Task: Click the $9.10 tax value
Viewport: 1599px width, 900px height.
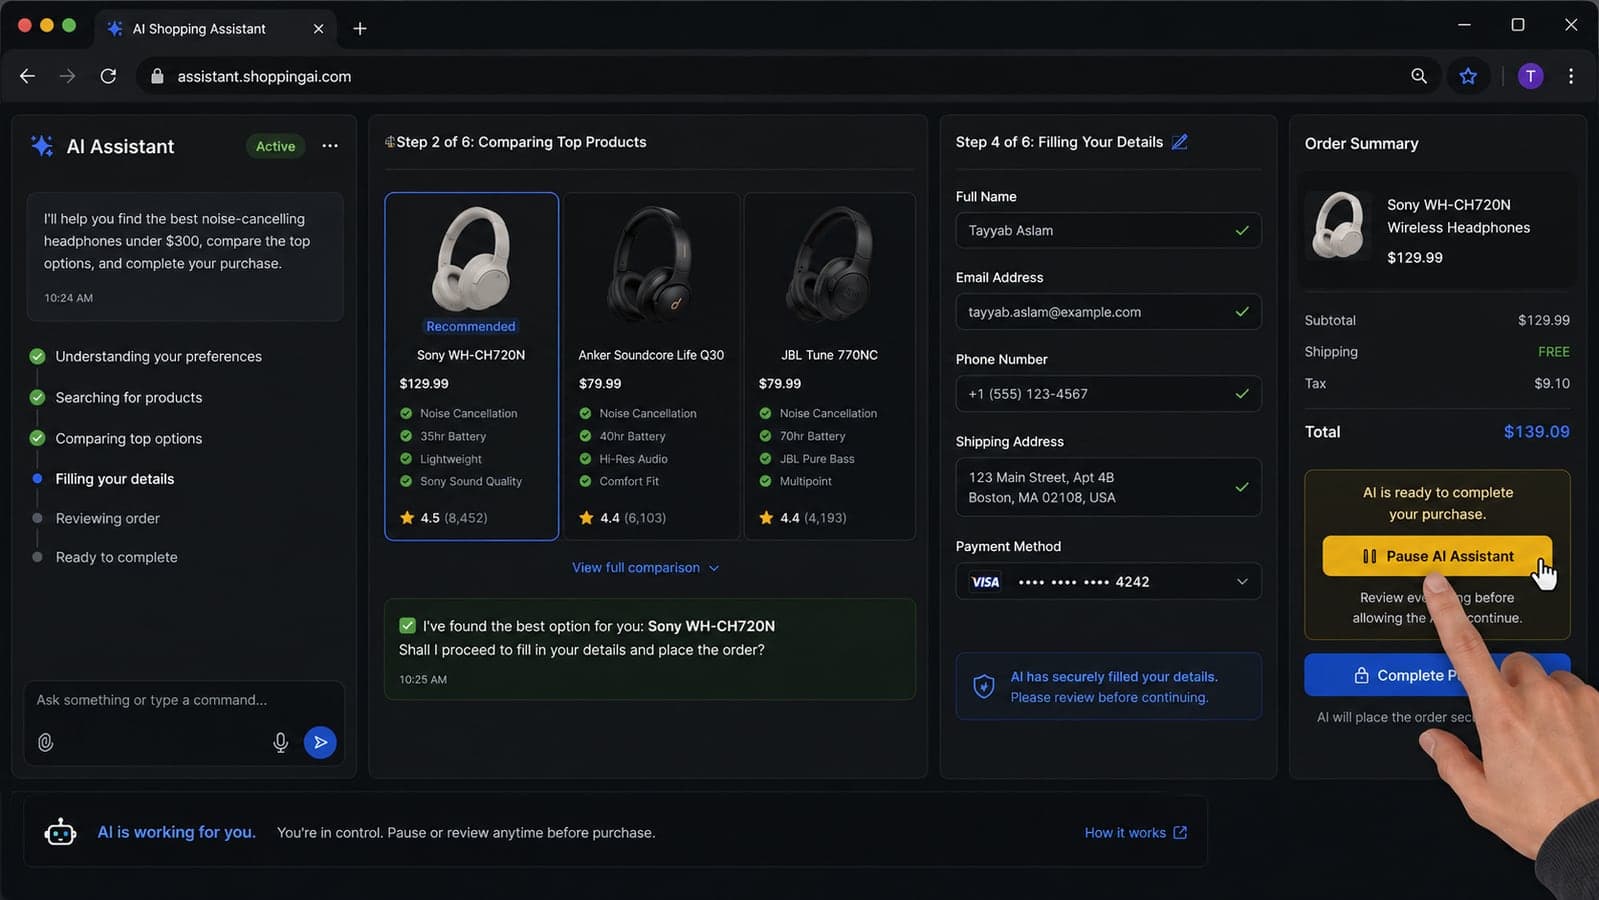Action: pyautogui.click(x=1552, y=383)
